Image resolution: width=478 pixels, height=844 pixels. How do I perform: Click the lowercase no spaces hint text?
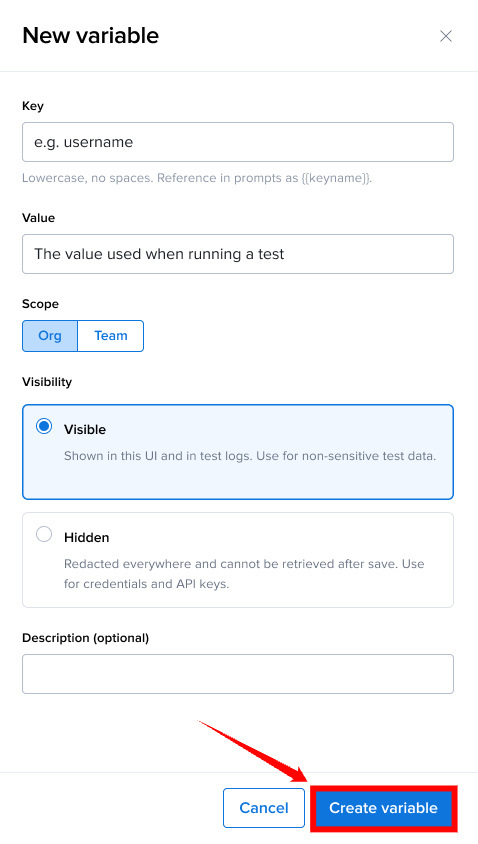197,178
